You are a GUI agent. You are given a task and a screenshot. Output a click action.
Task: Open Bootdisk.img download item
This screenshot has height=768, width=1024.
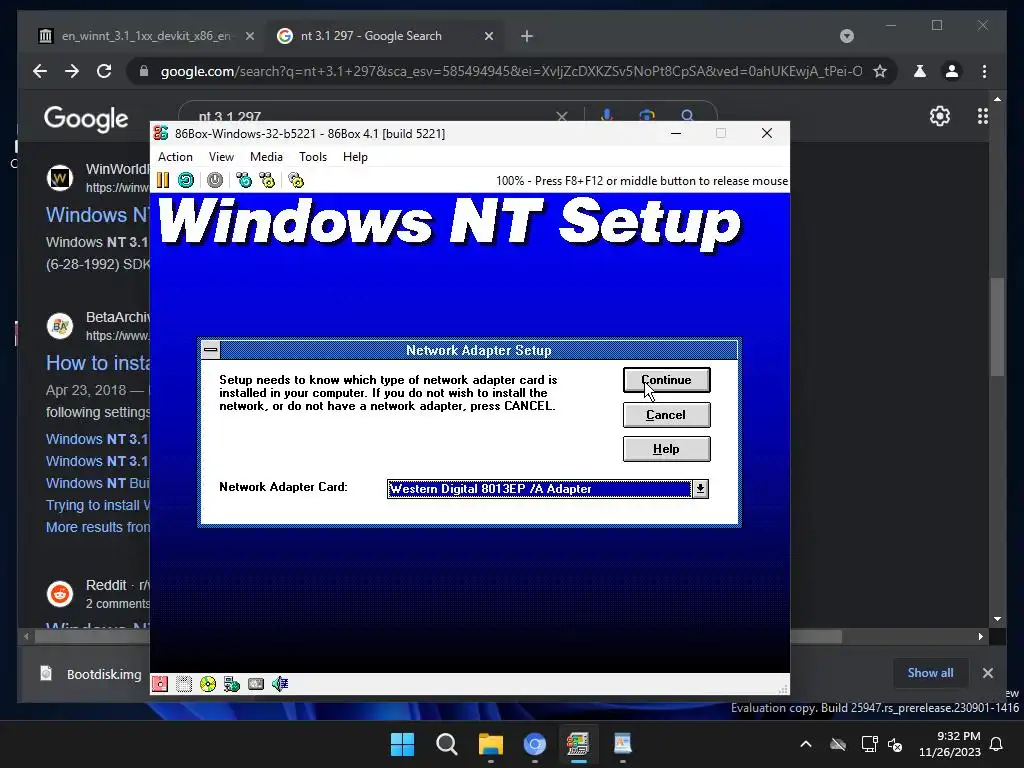[91, 674]
